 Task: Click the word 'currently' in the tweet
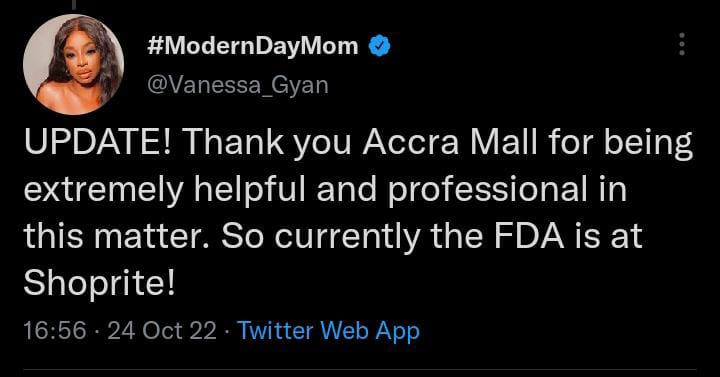348,238
